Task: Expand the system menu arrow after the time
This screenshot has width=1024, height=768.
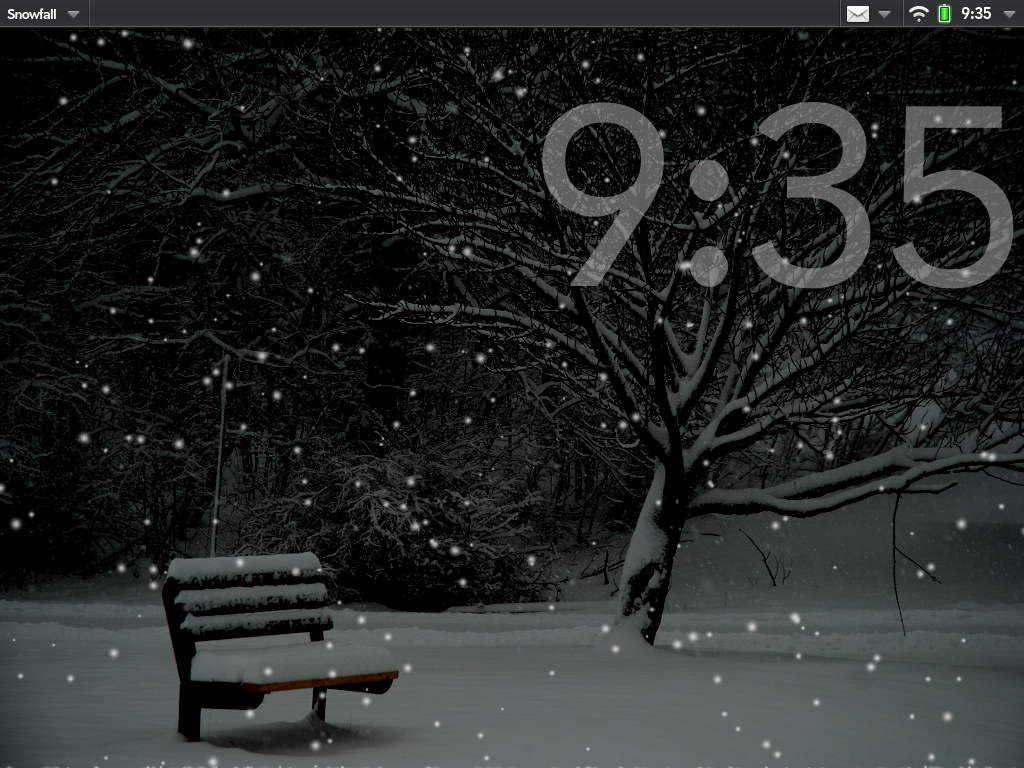Action: [x=1008, y=14]
